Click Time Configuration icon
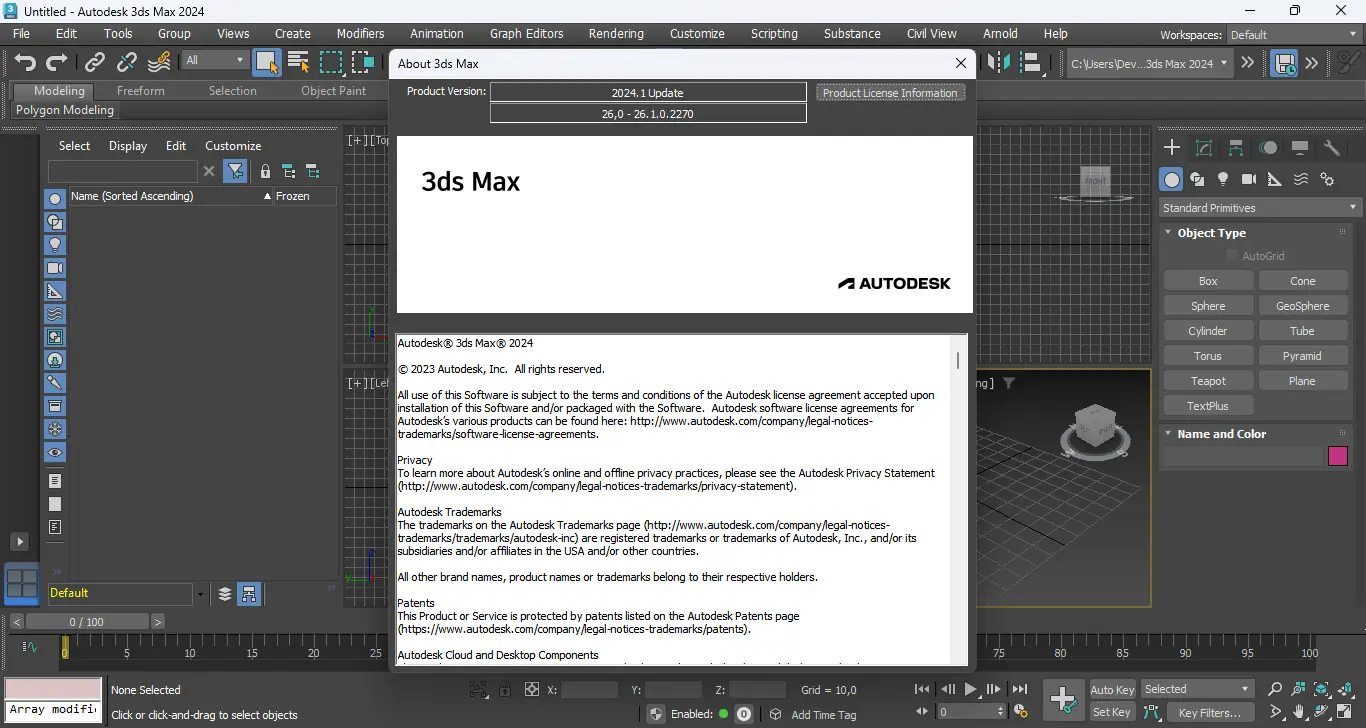The height and width of the screenshot is (728, 1366). 1021,712
